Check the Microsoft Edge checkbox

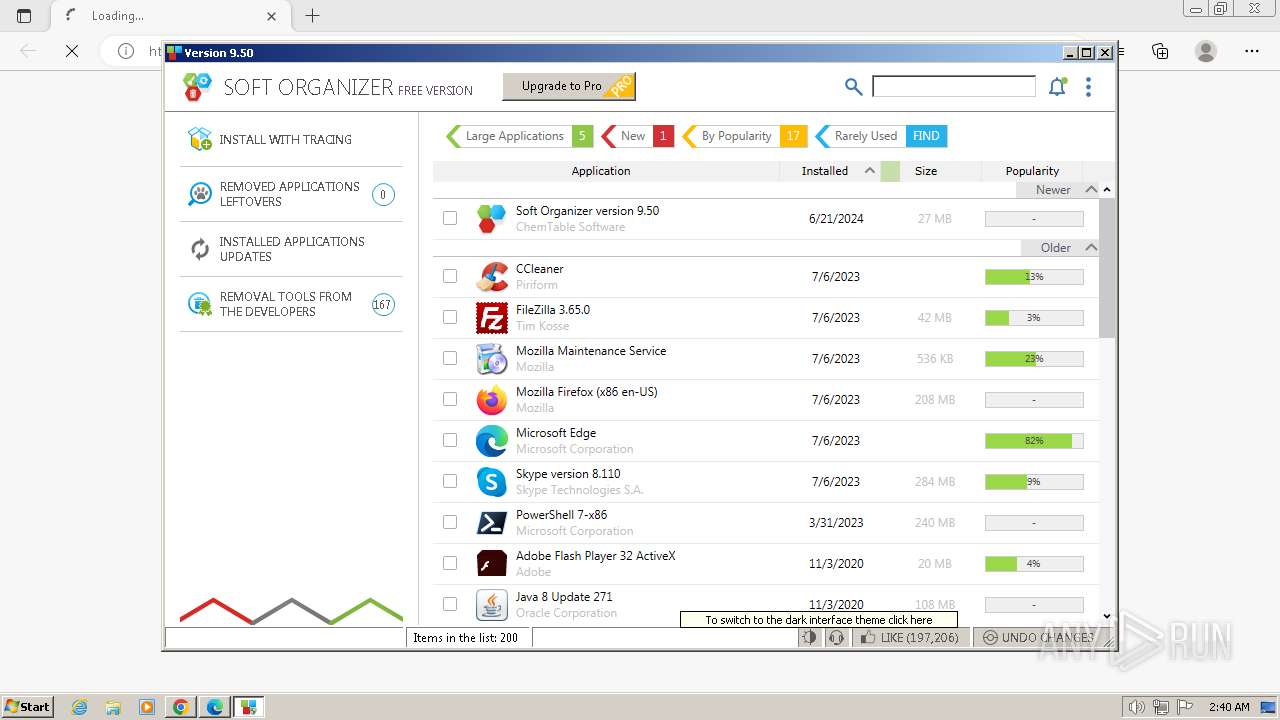(x=450, y=440)
